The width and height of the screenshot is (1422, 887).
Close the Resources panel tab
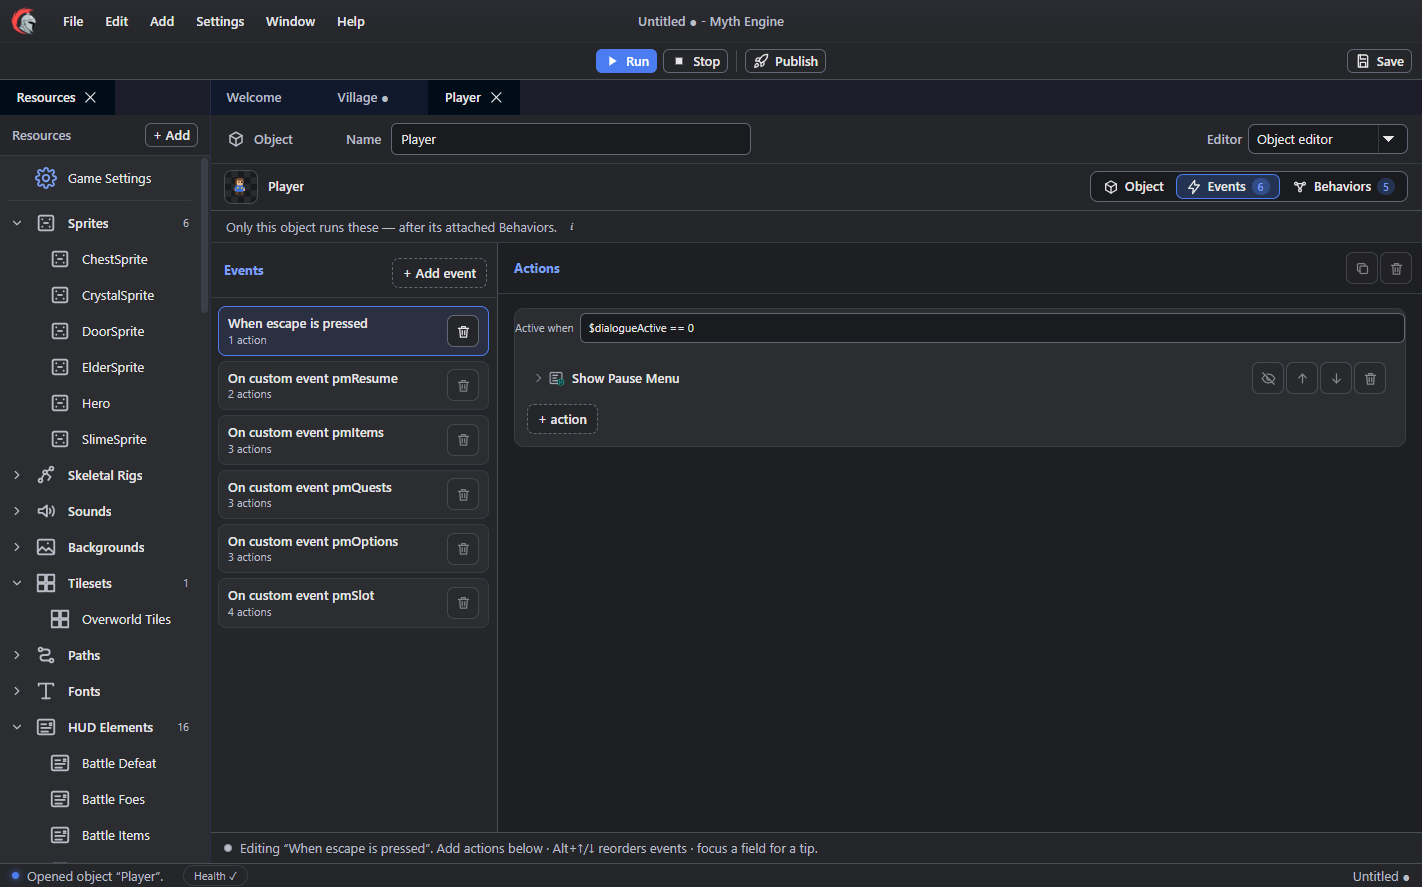coord(90,97)
